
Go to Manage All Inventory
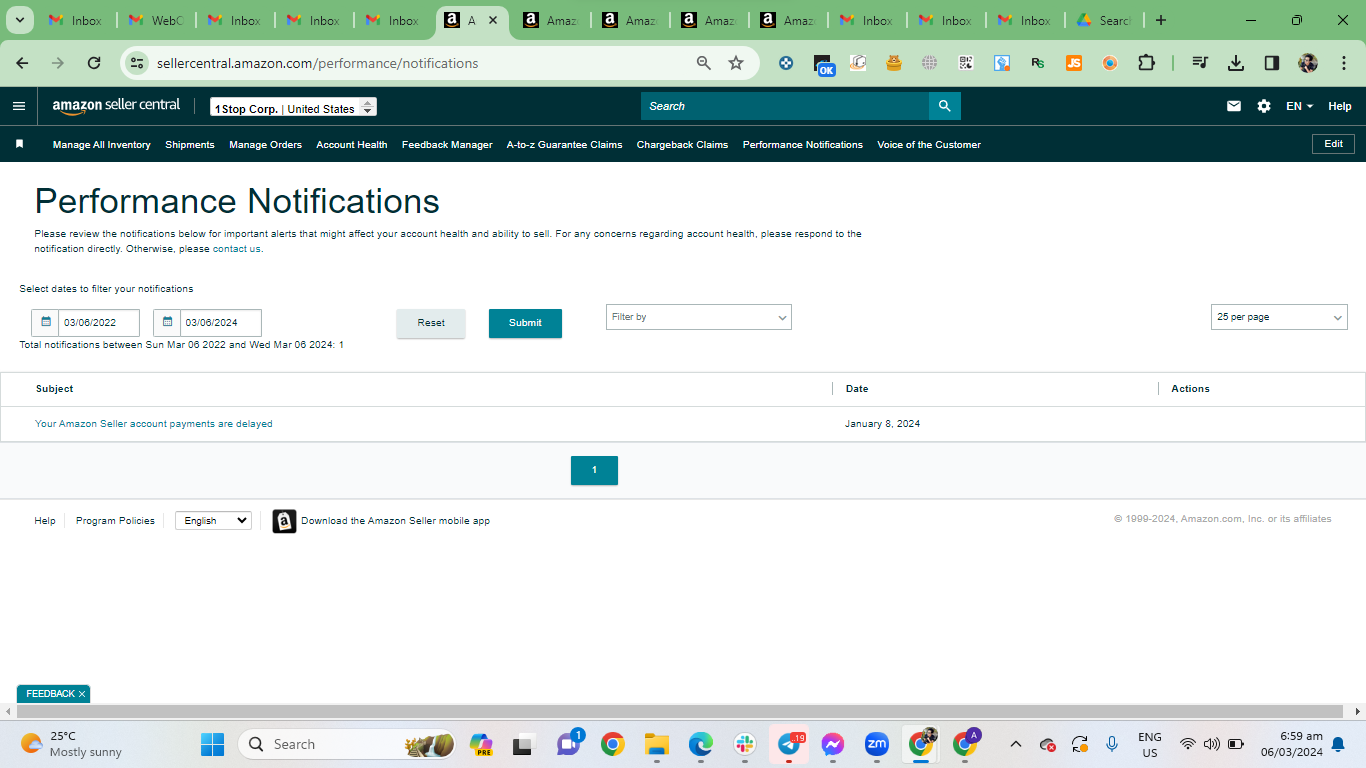[x=102, y=145]
